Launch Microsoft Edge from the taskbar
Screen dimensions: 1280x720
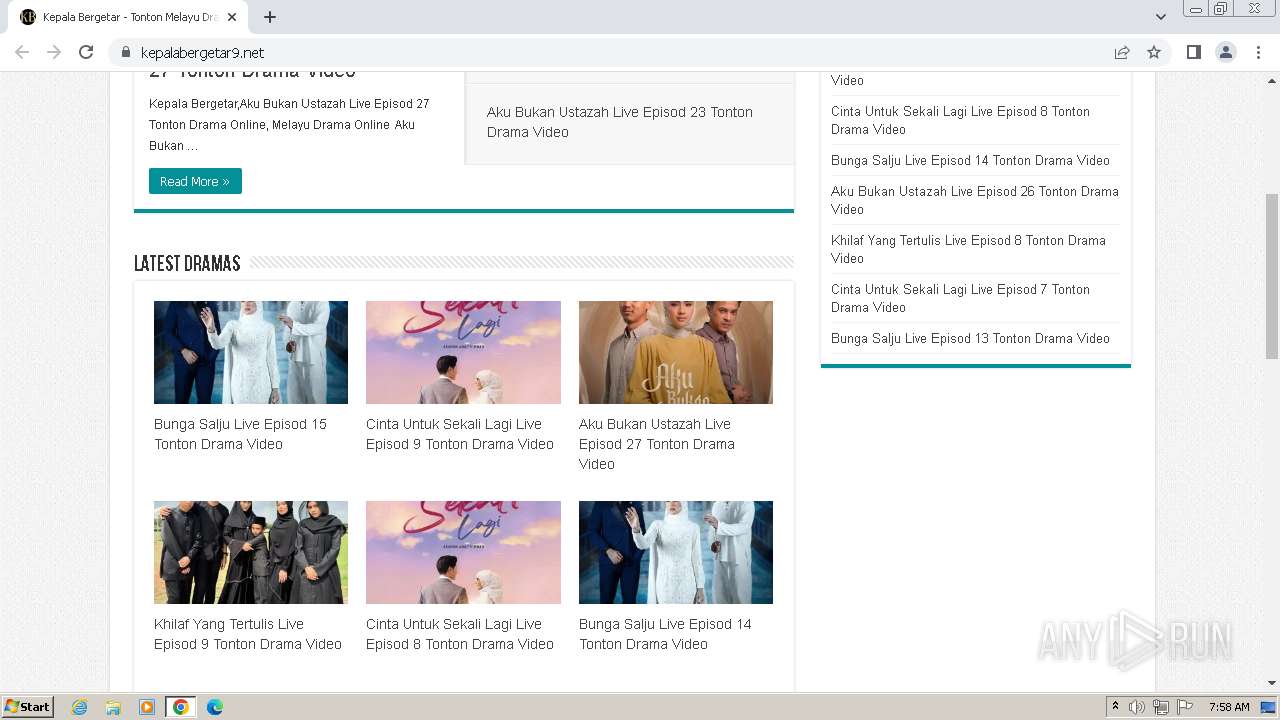click(215, 707)
